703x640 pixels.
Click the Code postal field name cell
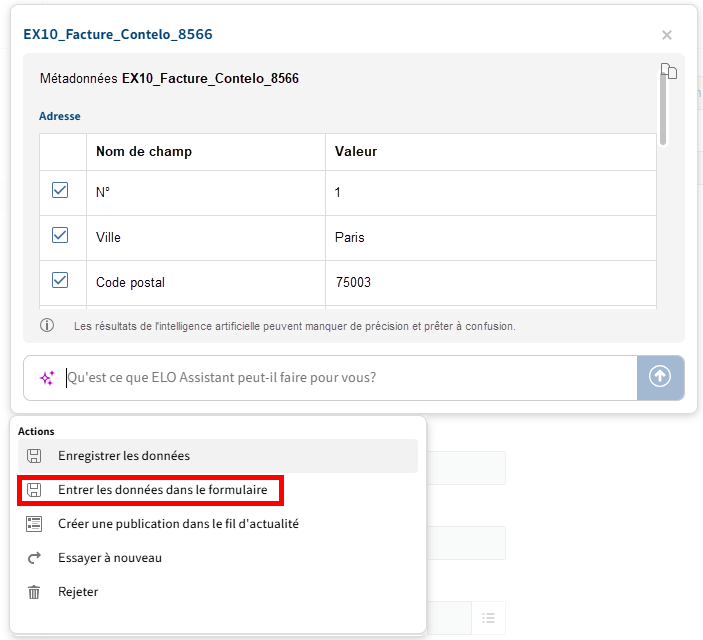206,283
